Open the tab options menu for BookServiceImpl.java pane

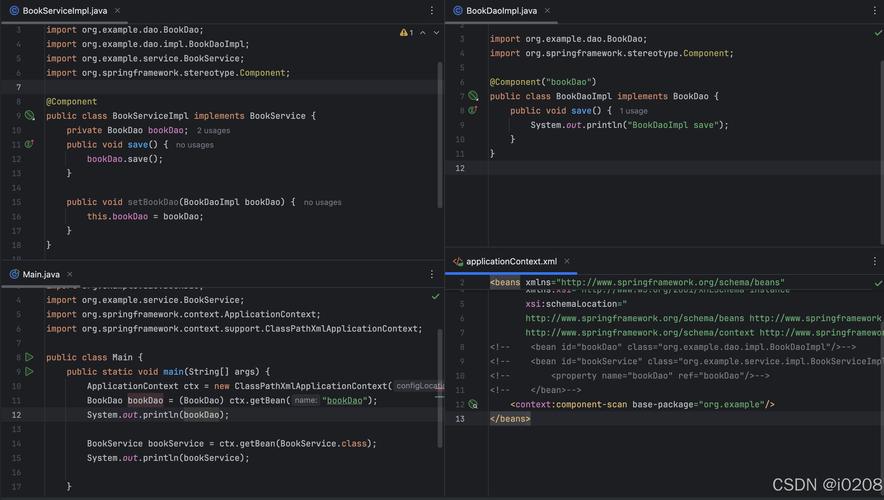[x=432, y=11]
